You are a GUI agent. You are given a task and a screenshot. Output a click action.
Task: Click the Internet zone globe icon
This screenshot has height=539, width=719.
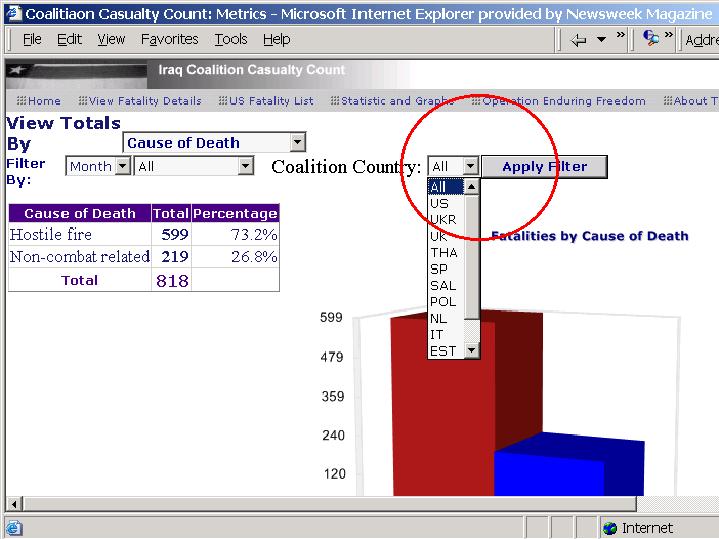[x=610, y=528]
